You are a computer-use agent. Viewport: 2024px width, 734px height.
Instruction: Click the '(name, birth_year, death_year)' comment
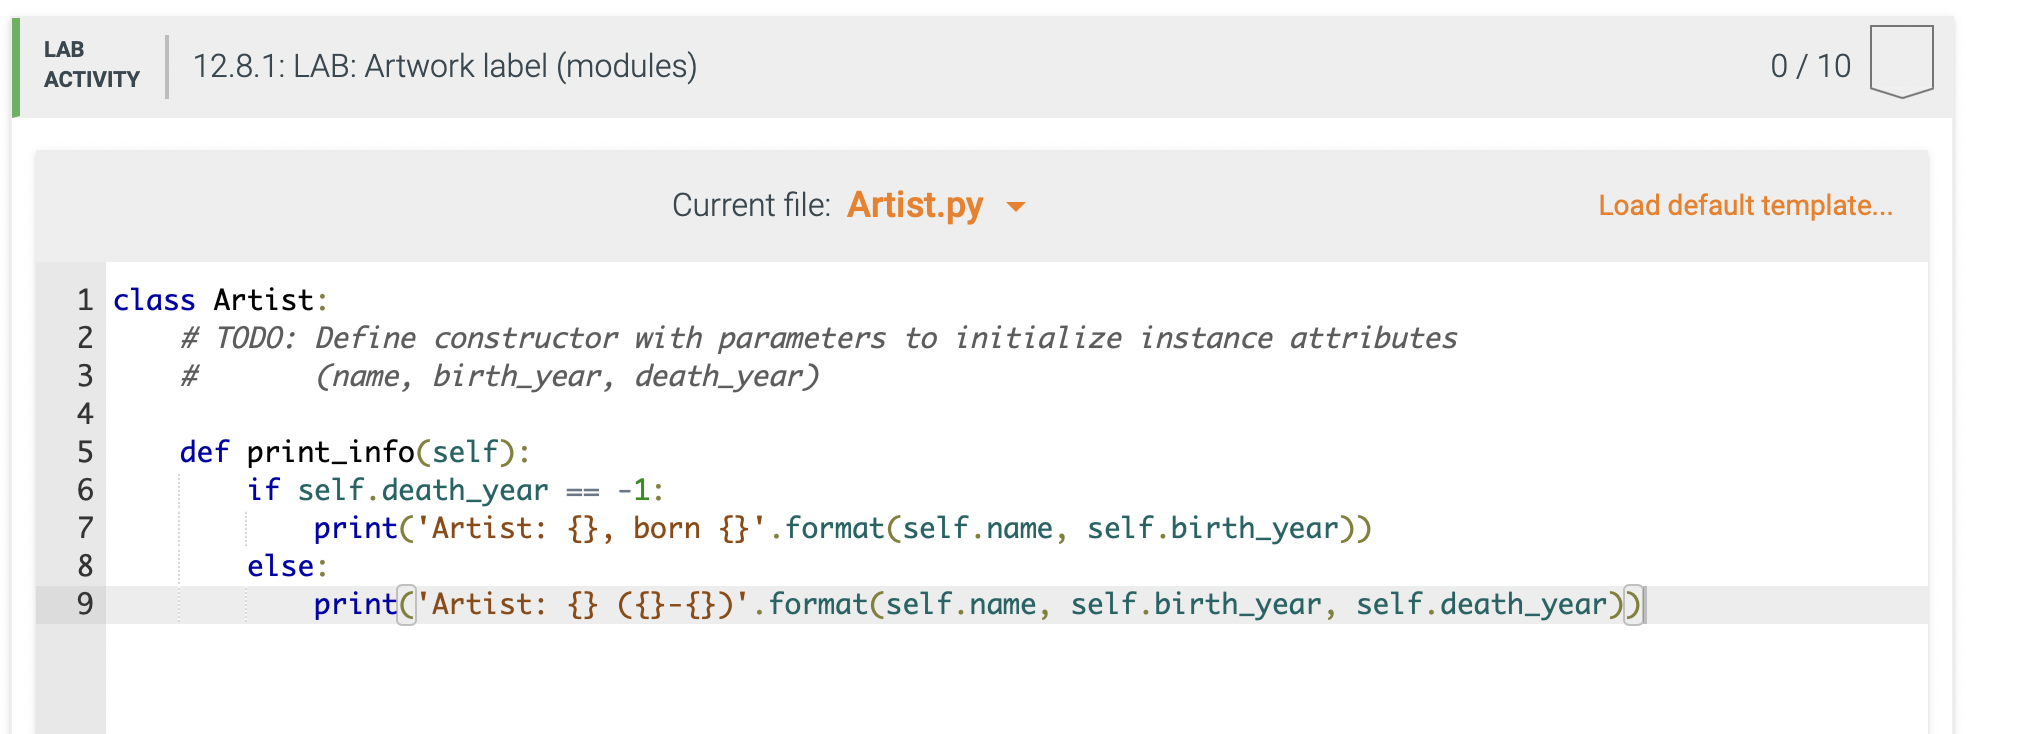567,376
